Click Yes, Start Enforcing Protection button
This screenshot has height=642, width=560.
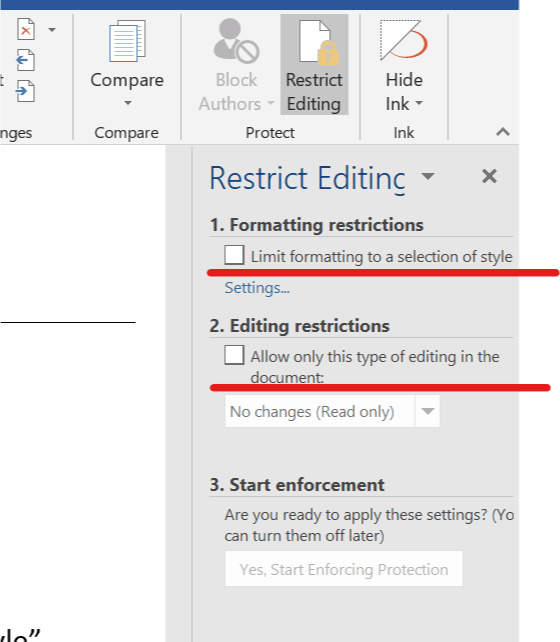click(344, 569)
